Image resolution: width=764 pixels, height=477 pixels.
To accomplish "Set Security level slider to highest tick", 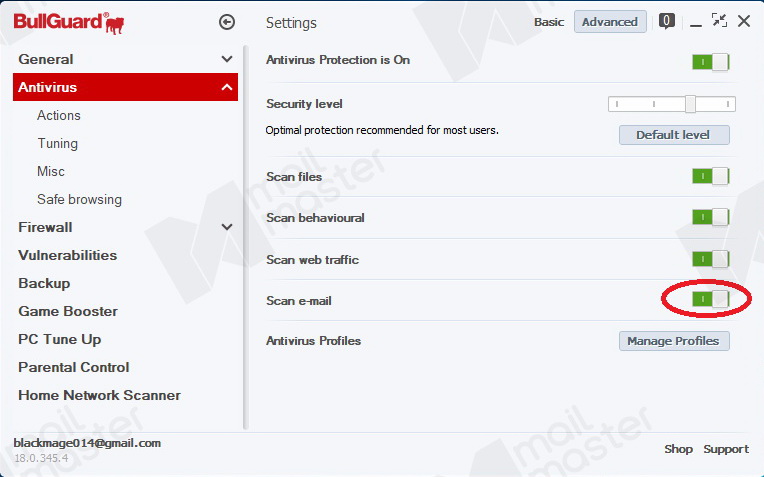I will 728,104.
